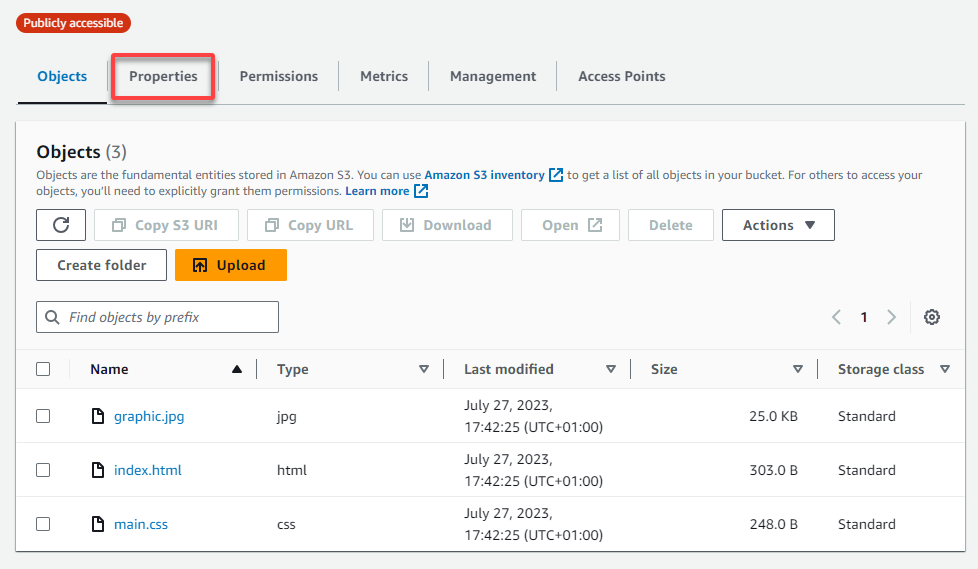Open the graphic.jpg object link
Screen dimensions: 978x569
coord(149,416)
